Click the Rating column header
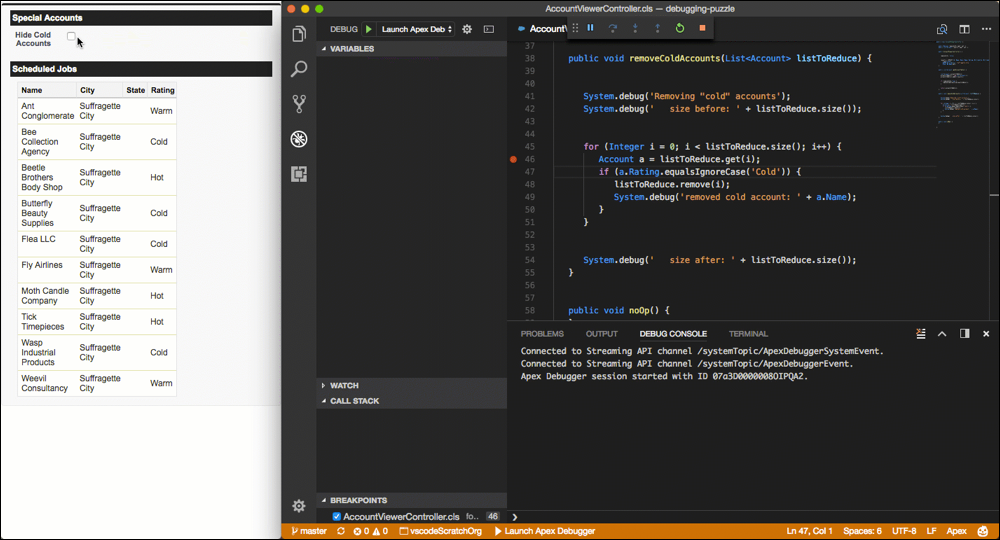This screenshot has height=540, width=1000. point(163,90)
